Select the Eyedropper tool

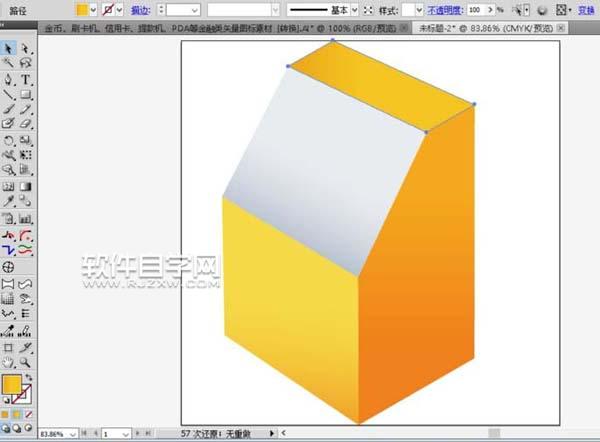click(8, 201)
